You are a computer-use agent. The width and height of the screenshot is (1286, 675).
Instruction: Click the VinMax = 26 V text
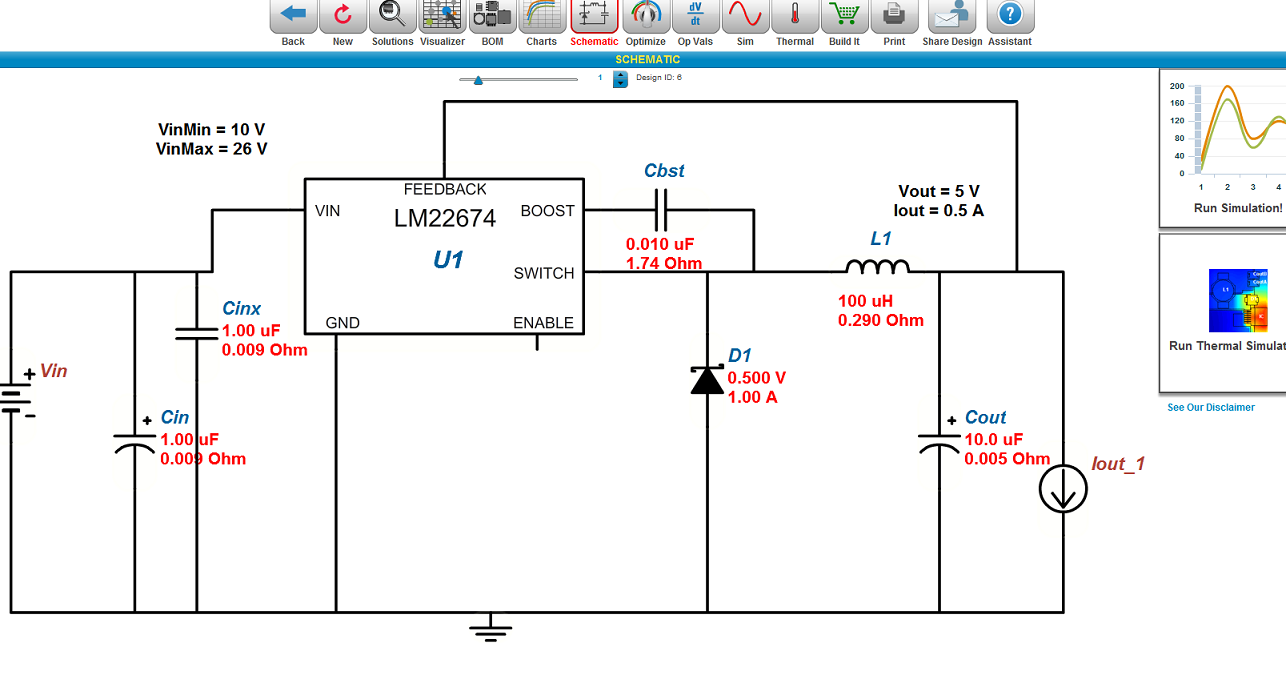(212, 148)
